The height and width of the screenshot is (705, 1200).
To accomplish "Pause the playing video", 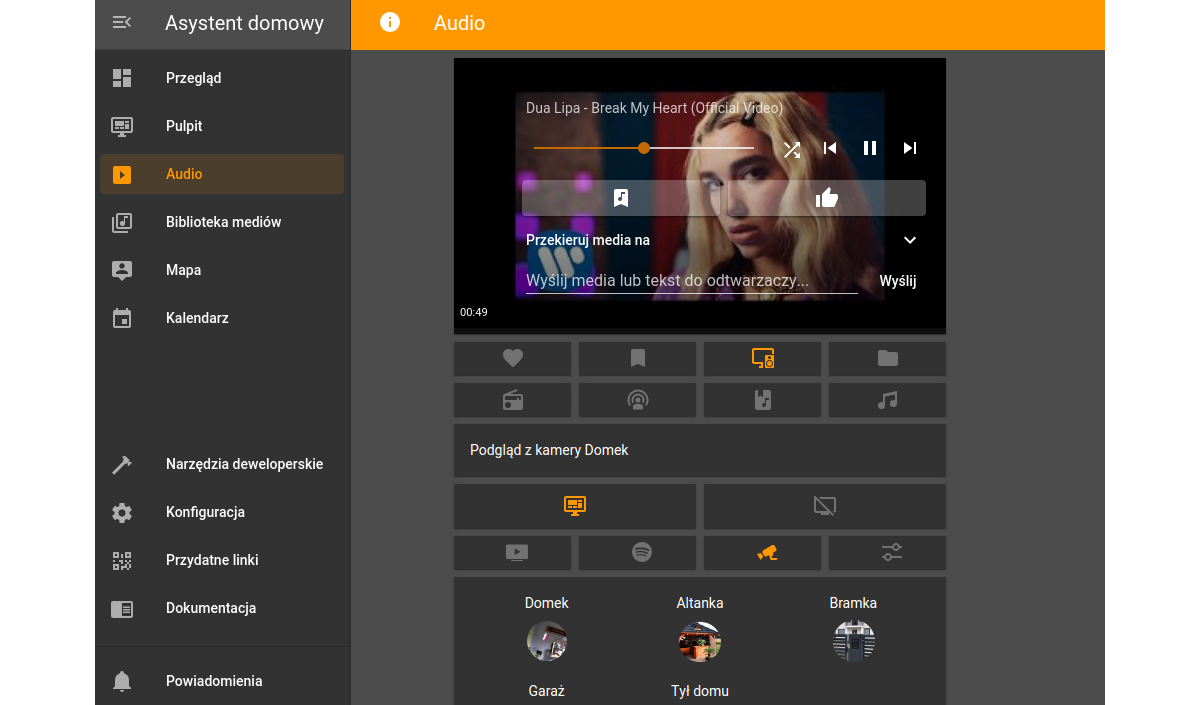I will click(x=870, y=148).
